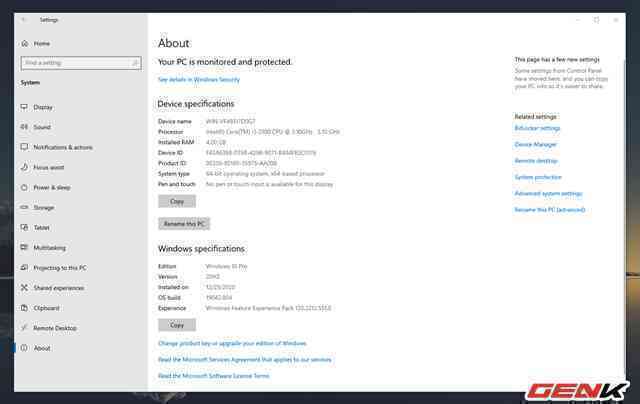Copy the device specifications

click(177, 201)
